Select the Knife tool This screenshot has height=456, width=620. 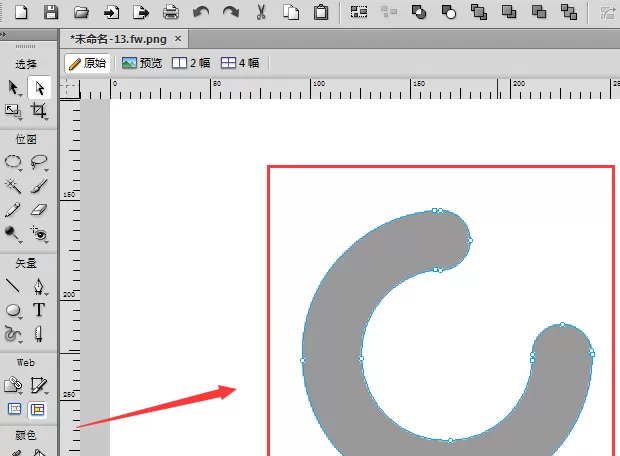38,334
